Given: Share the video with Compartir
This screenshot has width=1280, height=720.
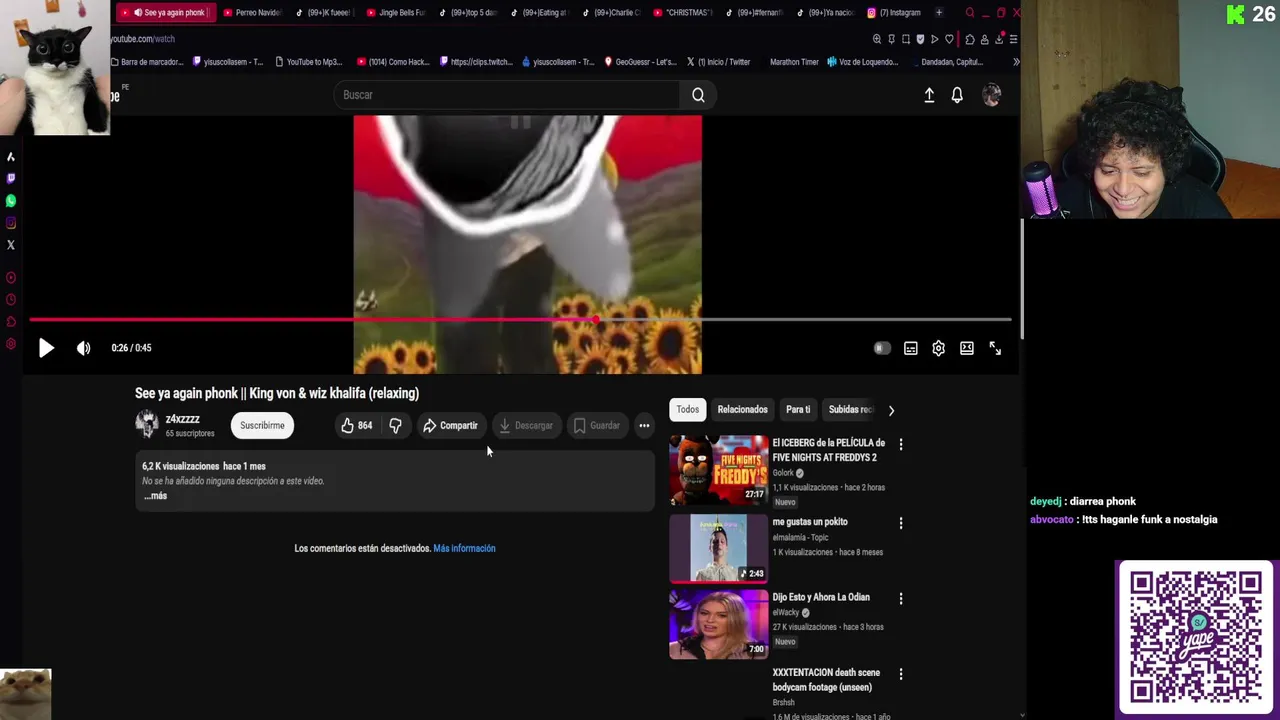Looking at the screenshot, I should pyautogui.click(x=450, y=426).
